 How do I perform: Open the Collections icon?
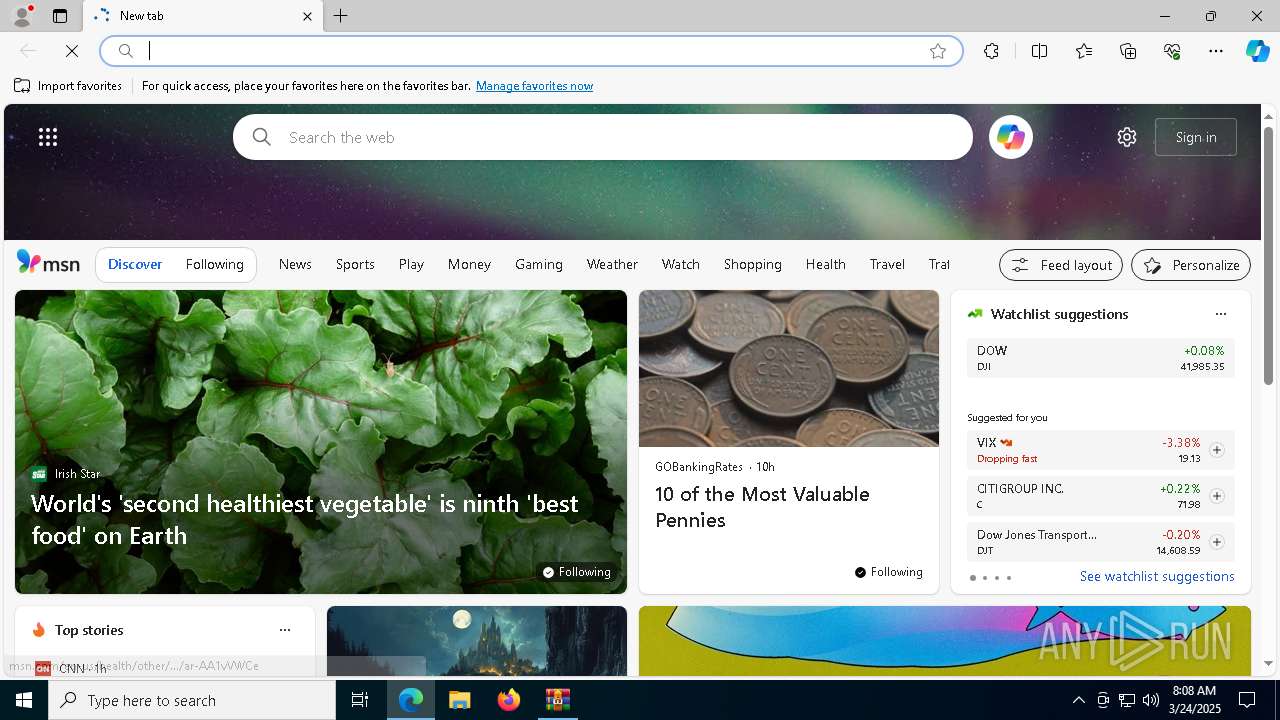tap(1128, 51)
